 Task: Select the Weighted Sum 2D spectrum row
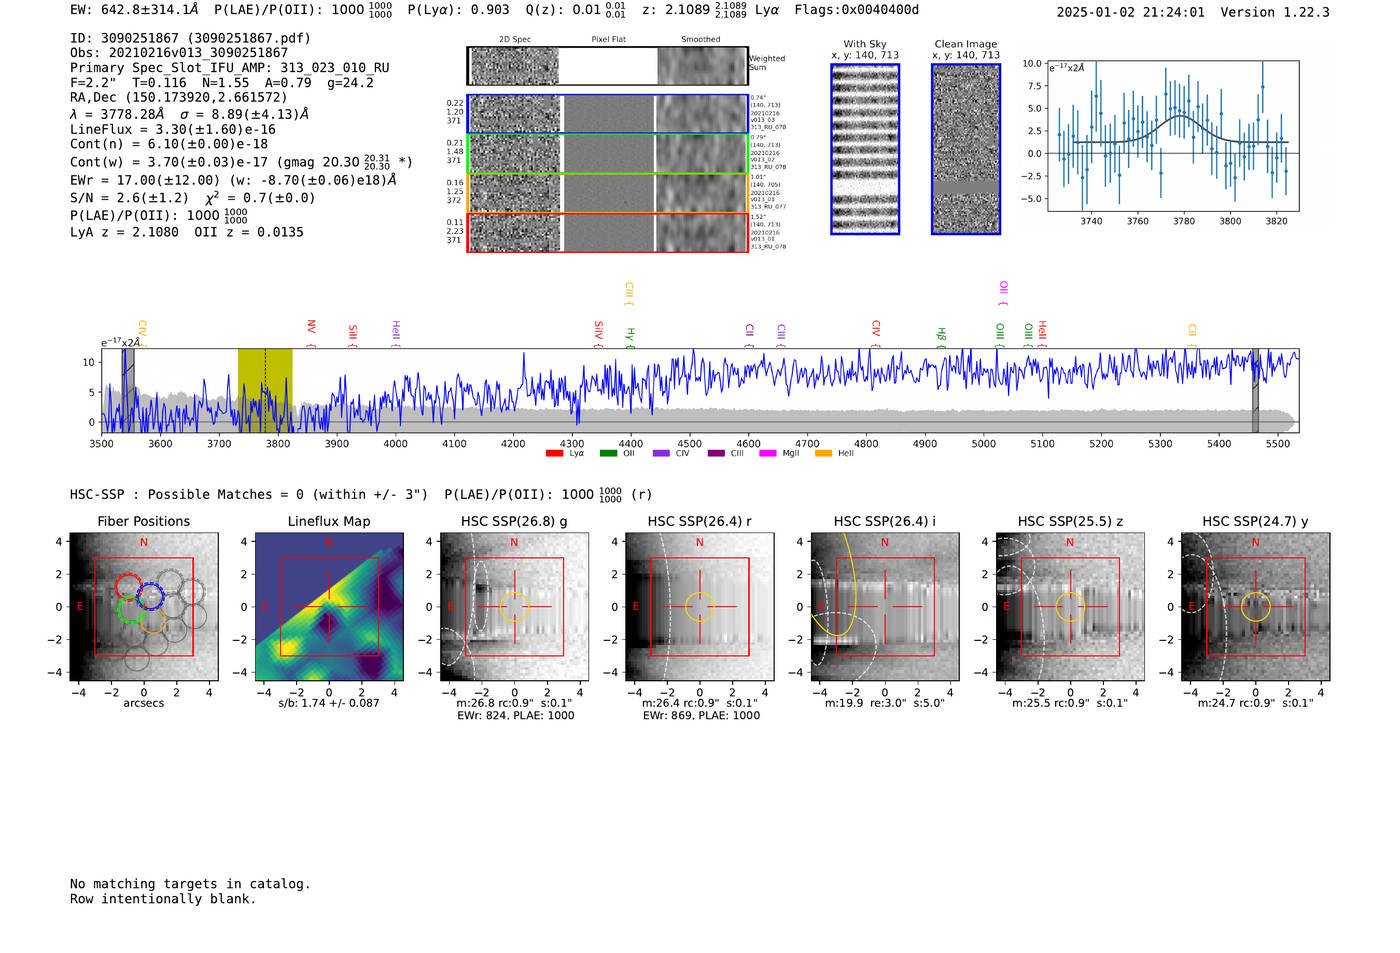click(x=608, y=66)
